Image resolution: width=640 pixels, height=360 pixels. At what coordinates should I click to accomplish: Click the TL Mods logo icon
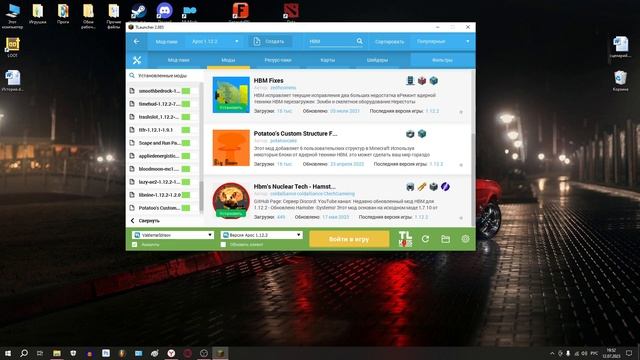[405, 239]
